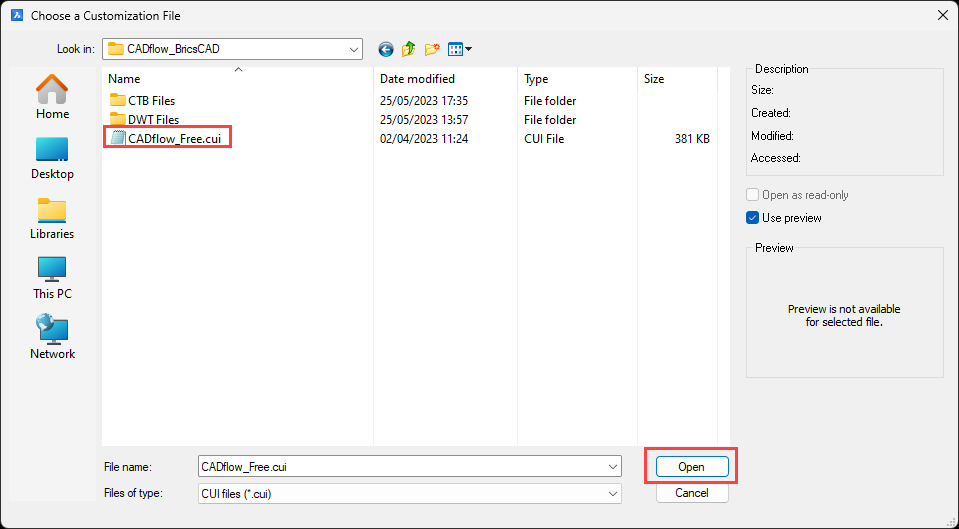Open Libraries in the places sidebar
The image size is (959, 529).
[52, 218]
